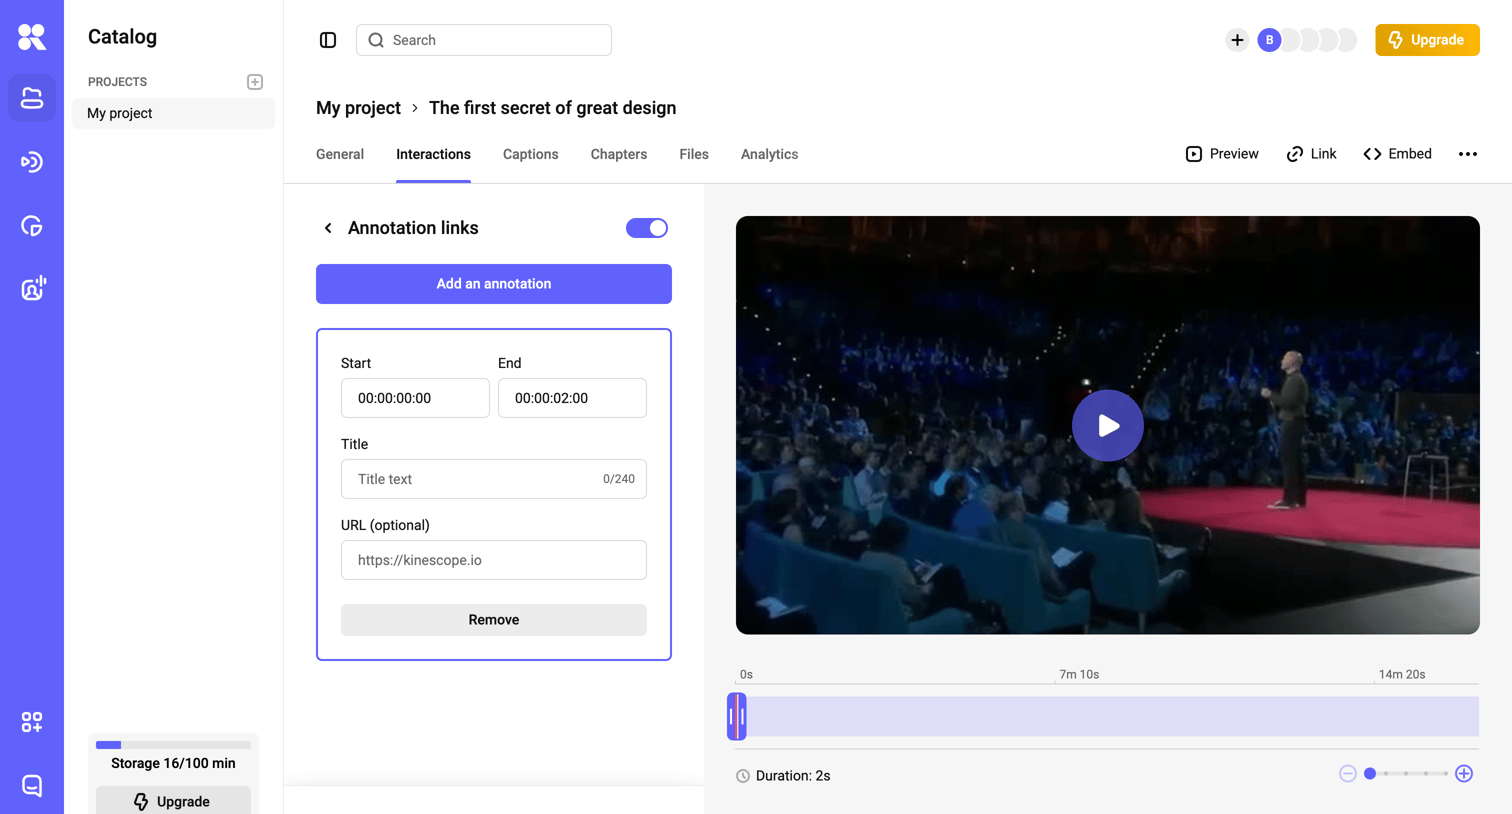Play the video preview
The height and width of the screenshot is (814, 1512).
point(1108,425)
